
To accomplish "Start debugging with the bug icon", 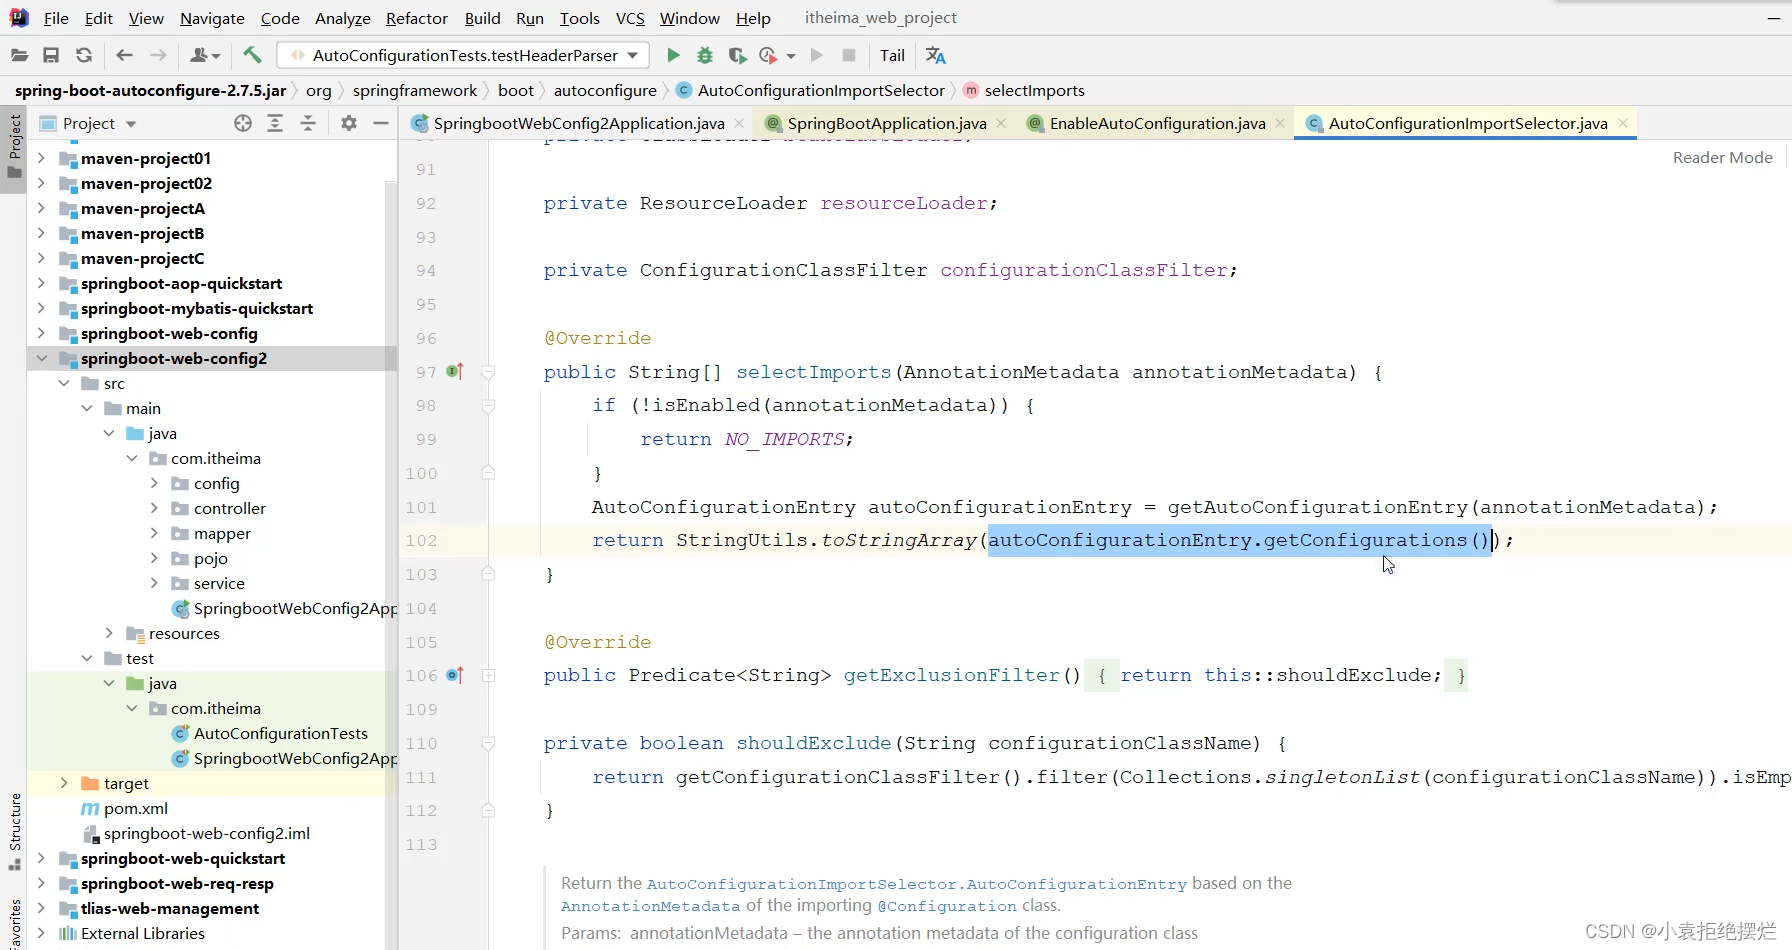I will 705,55.
